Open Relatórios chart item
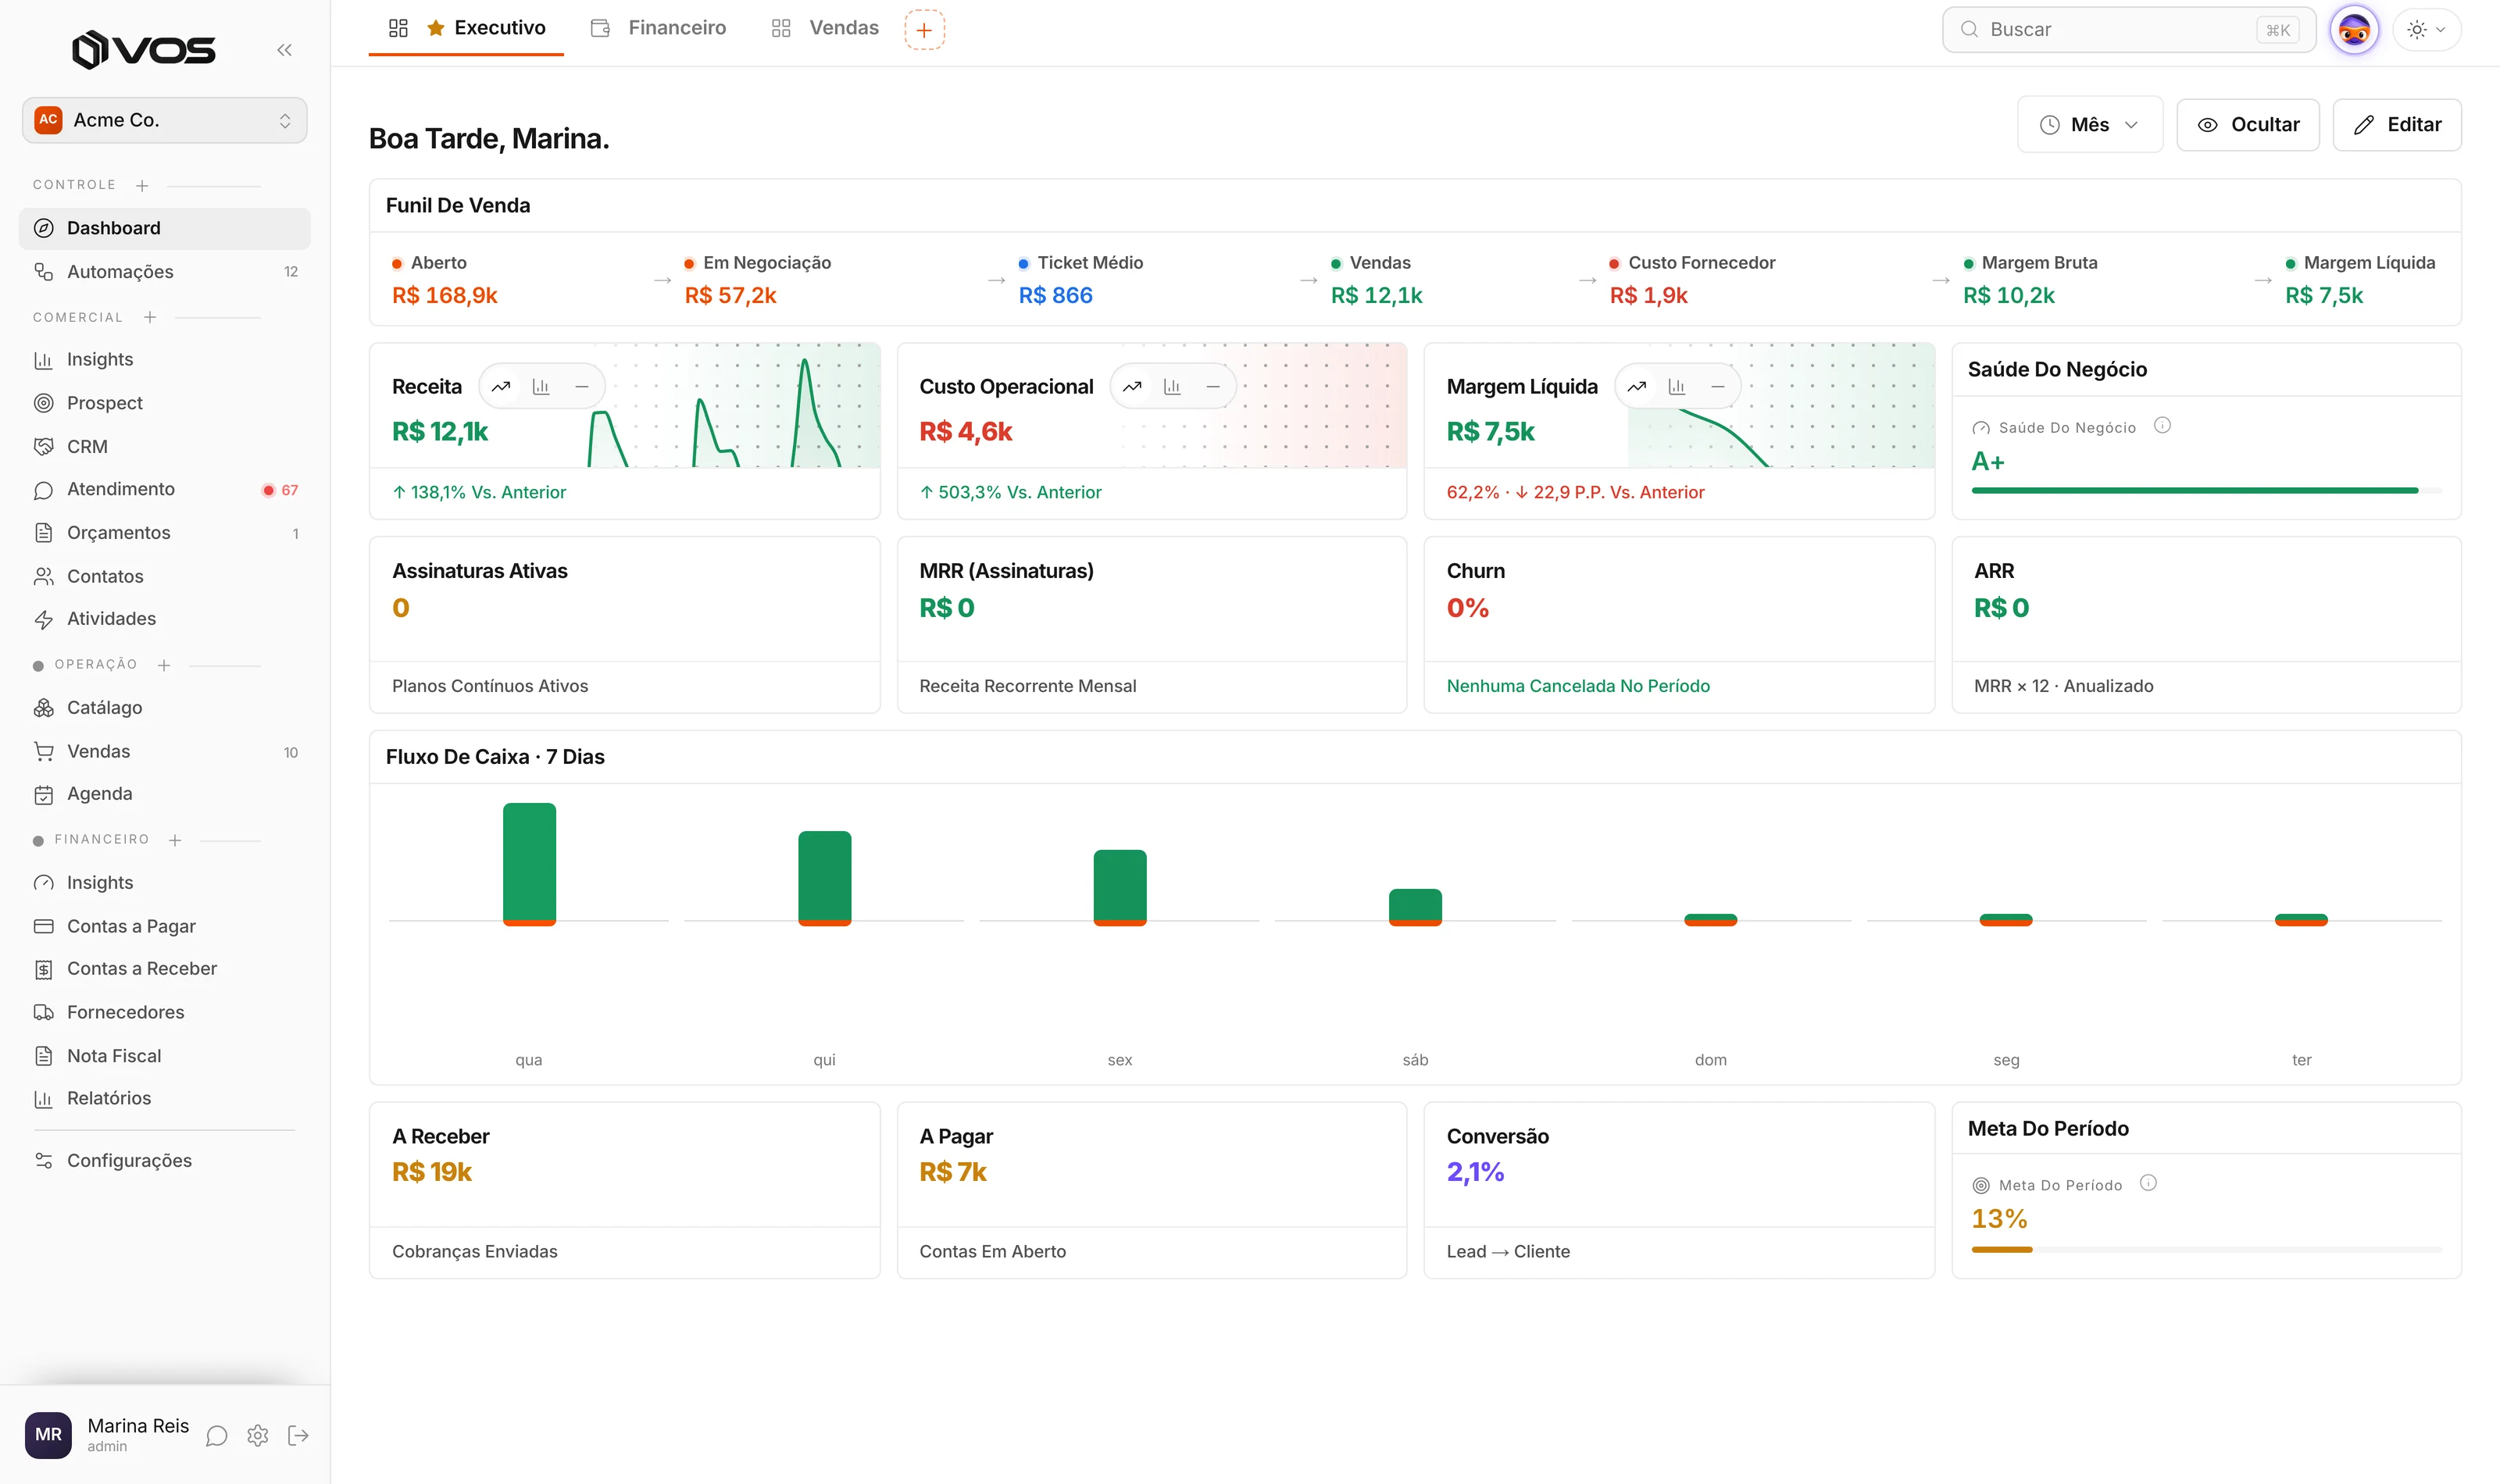2500x1484 pixels. pyautogui.click(x=164, y=1099)
